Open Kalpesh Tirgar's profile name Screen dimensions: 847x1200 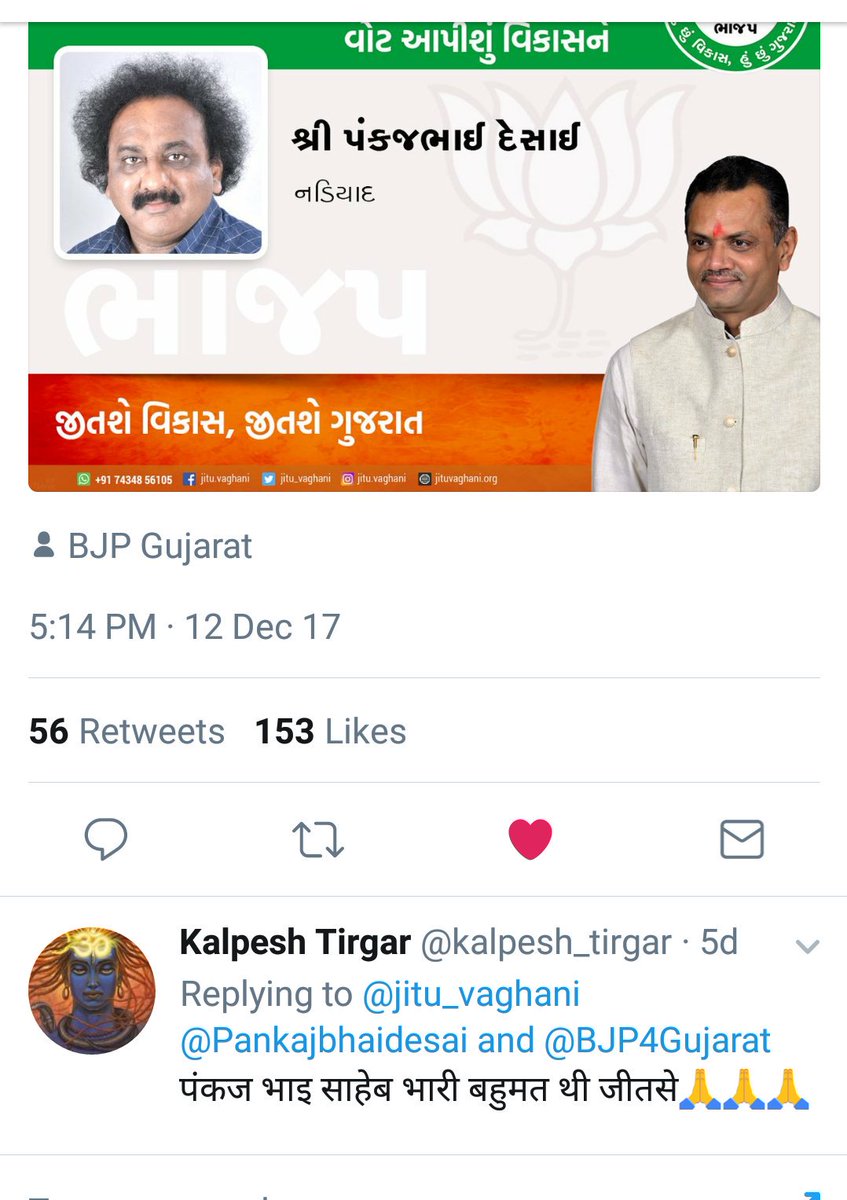tap(295, 942)
